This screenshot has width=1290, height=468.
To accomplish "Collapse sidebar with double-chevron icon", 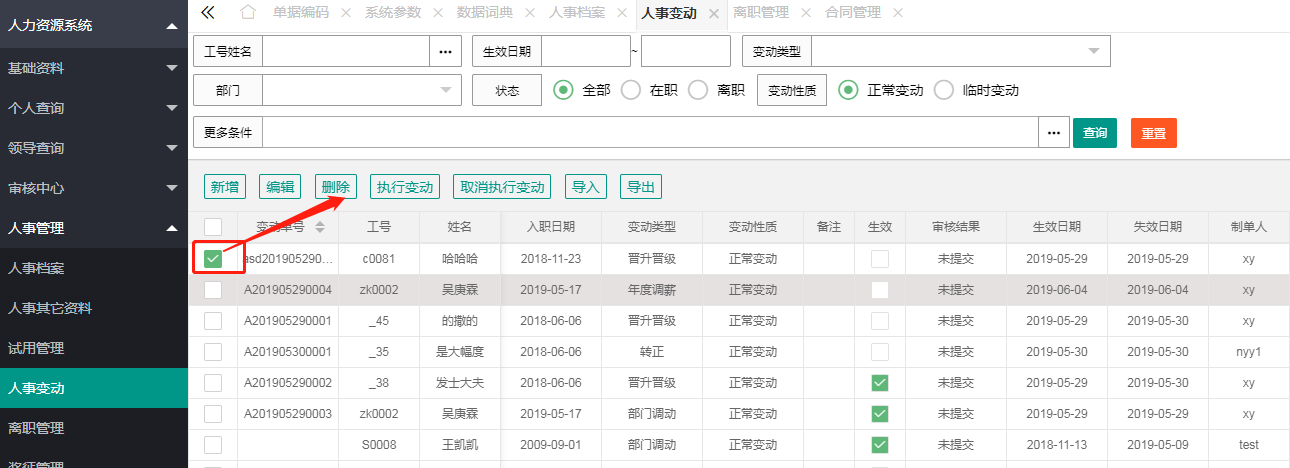I will point(208,13).
